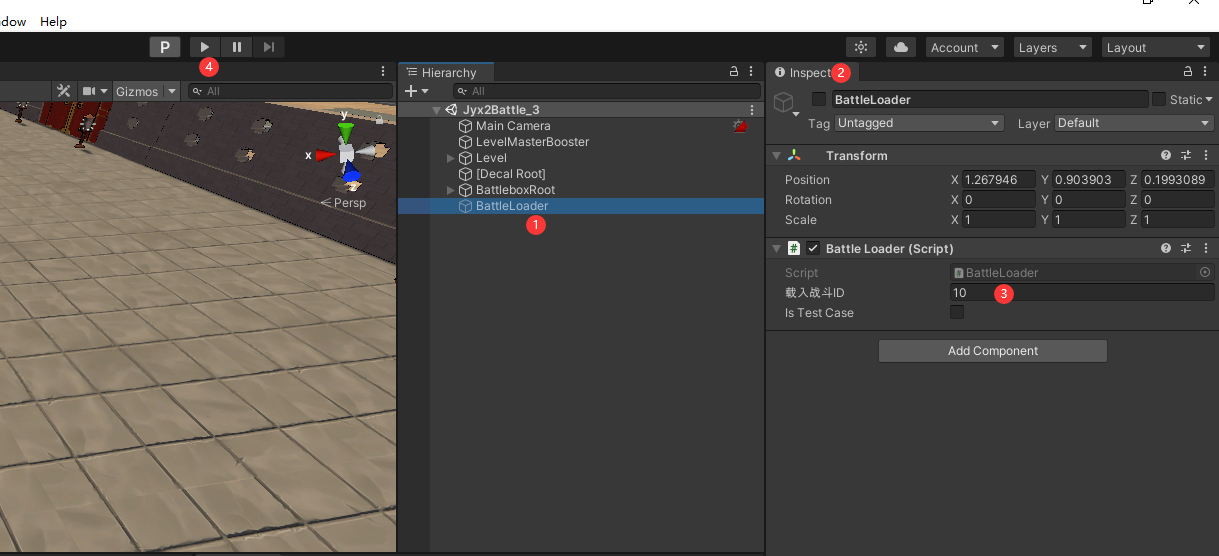
Task: Toggle the Inspector lock icon
Action: pos(1188,72)
